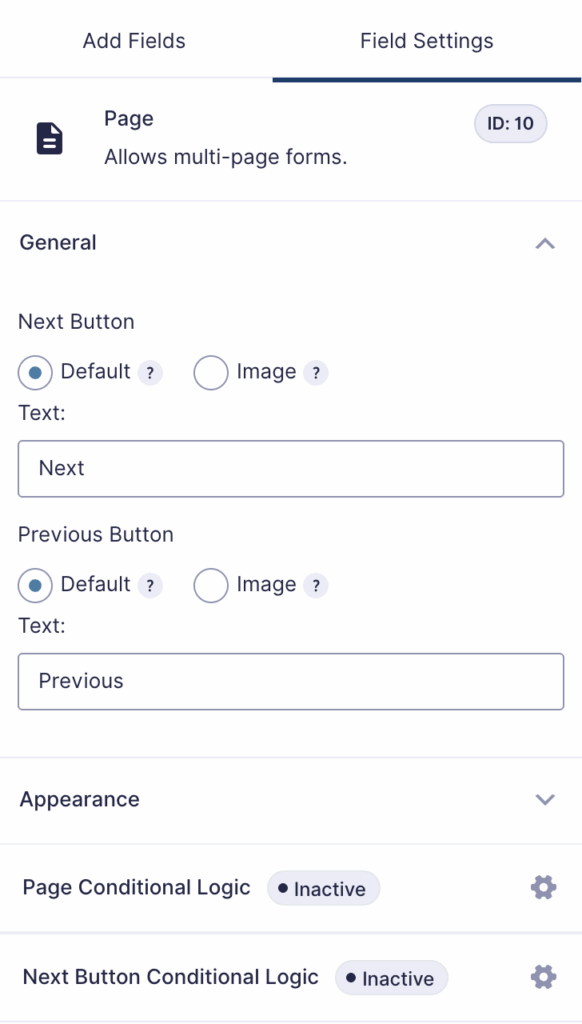Collapse the General section

tap(545, 242)
